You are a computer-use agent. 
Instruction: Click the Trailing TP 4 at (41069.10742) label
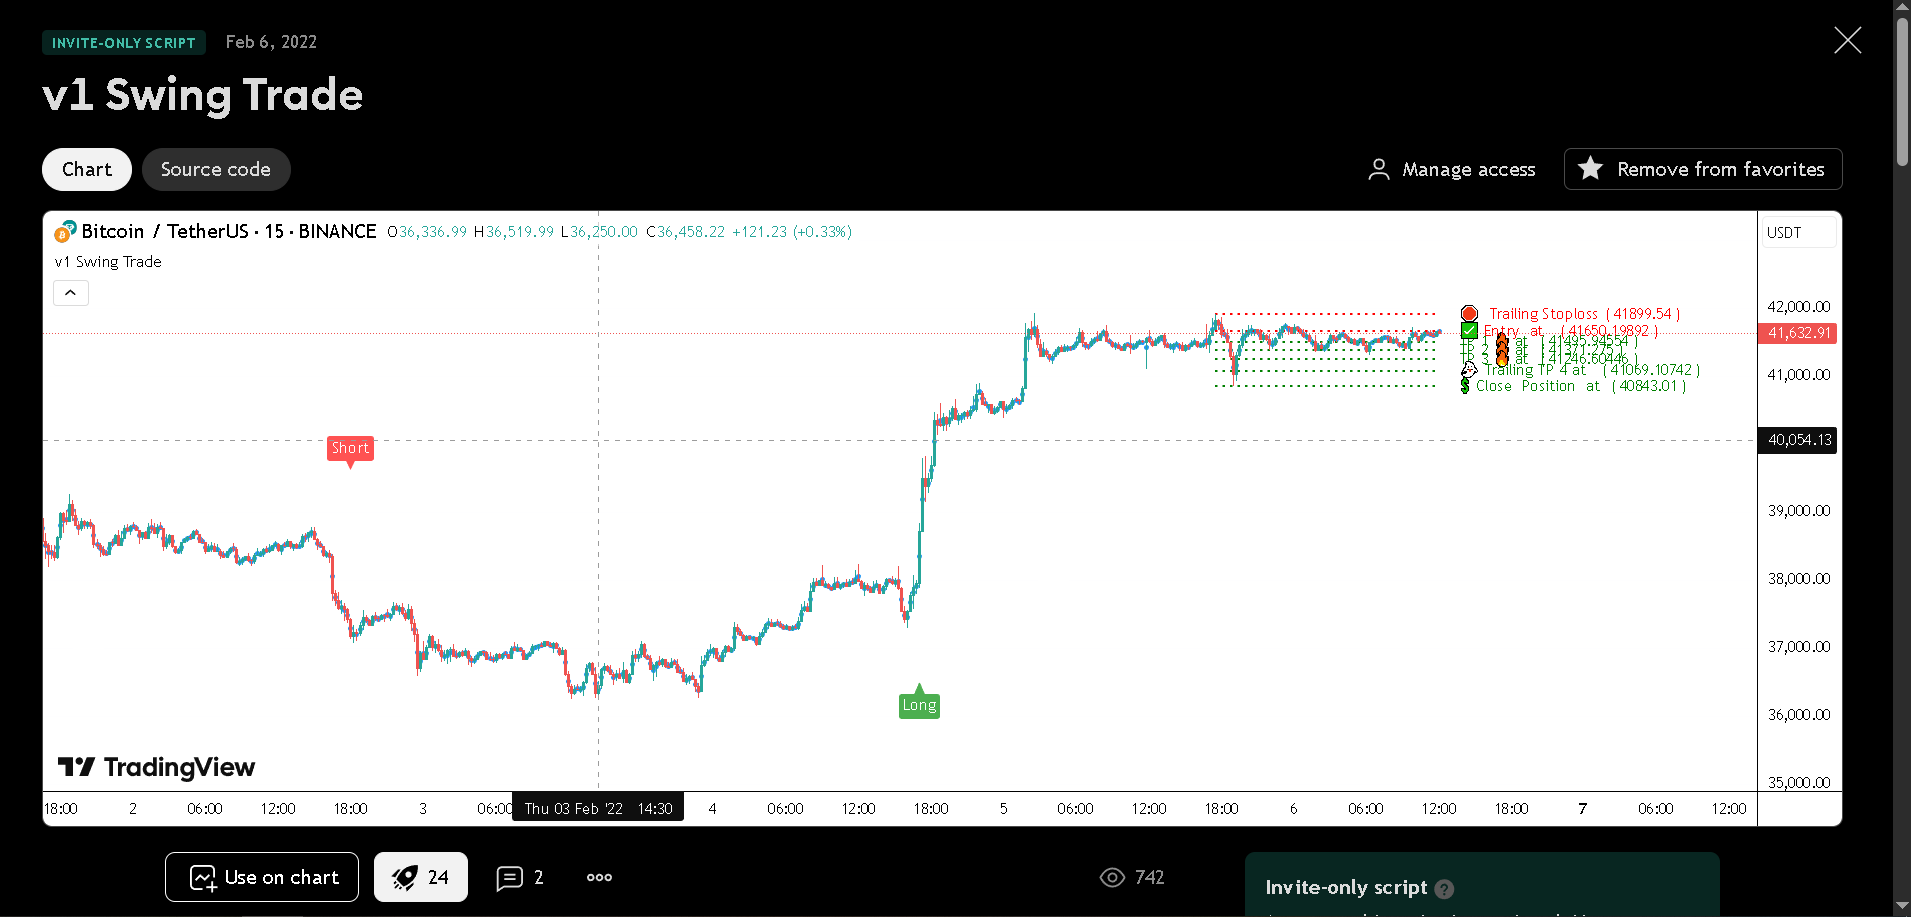(1592, 370)
